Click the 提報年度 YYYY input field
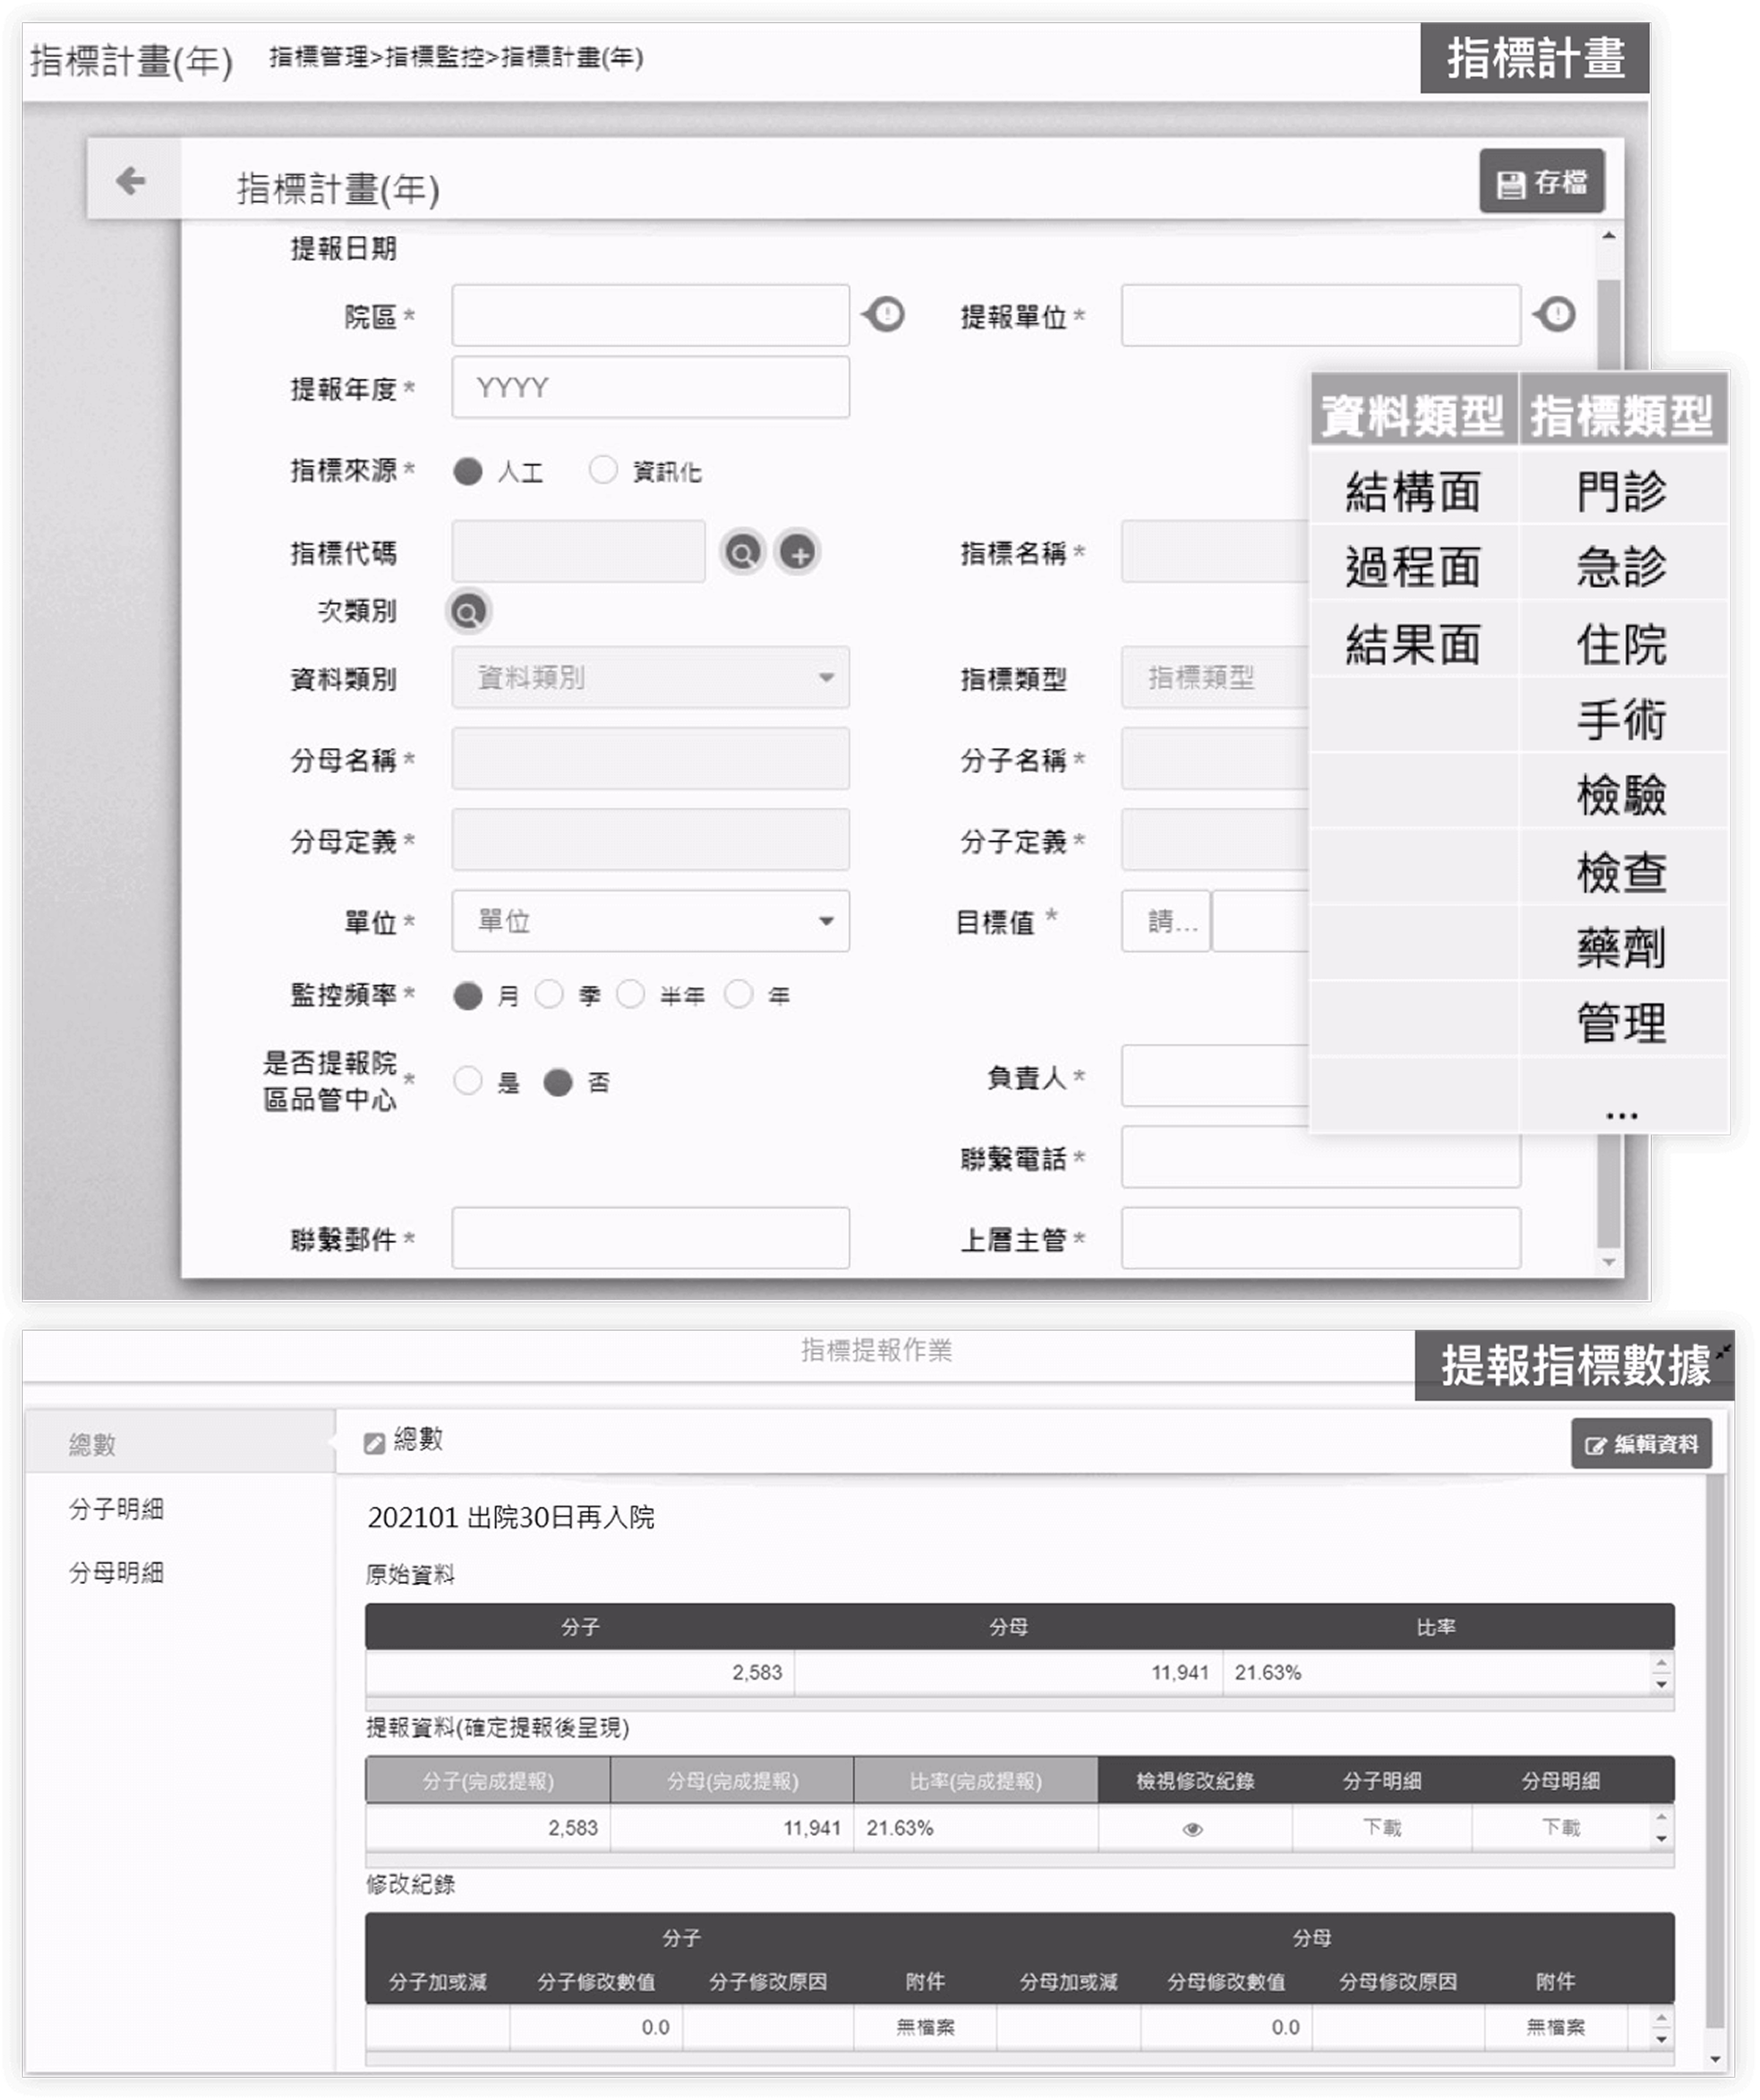 (x=650, y=388)
